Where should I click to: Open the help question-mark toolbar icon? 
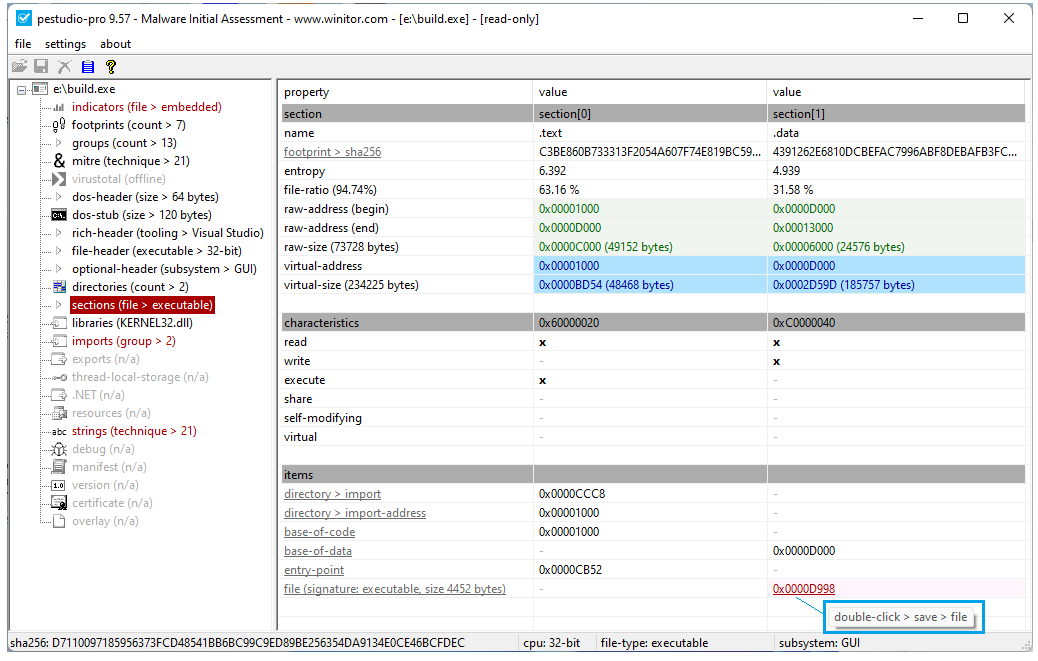coord(111,67)
